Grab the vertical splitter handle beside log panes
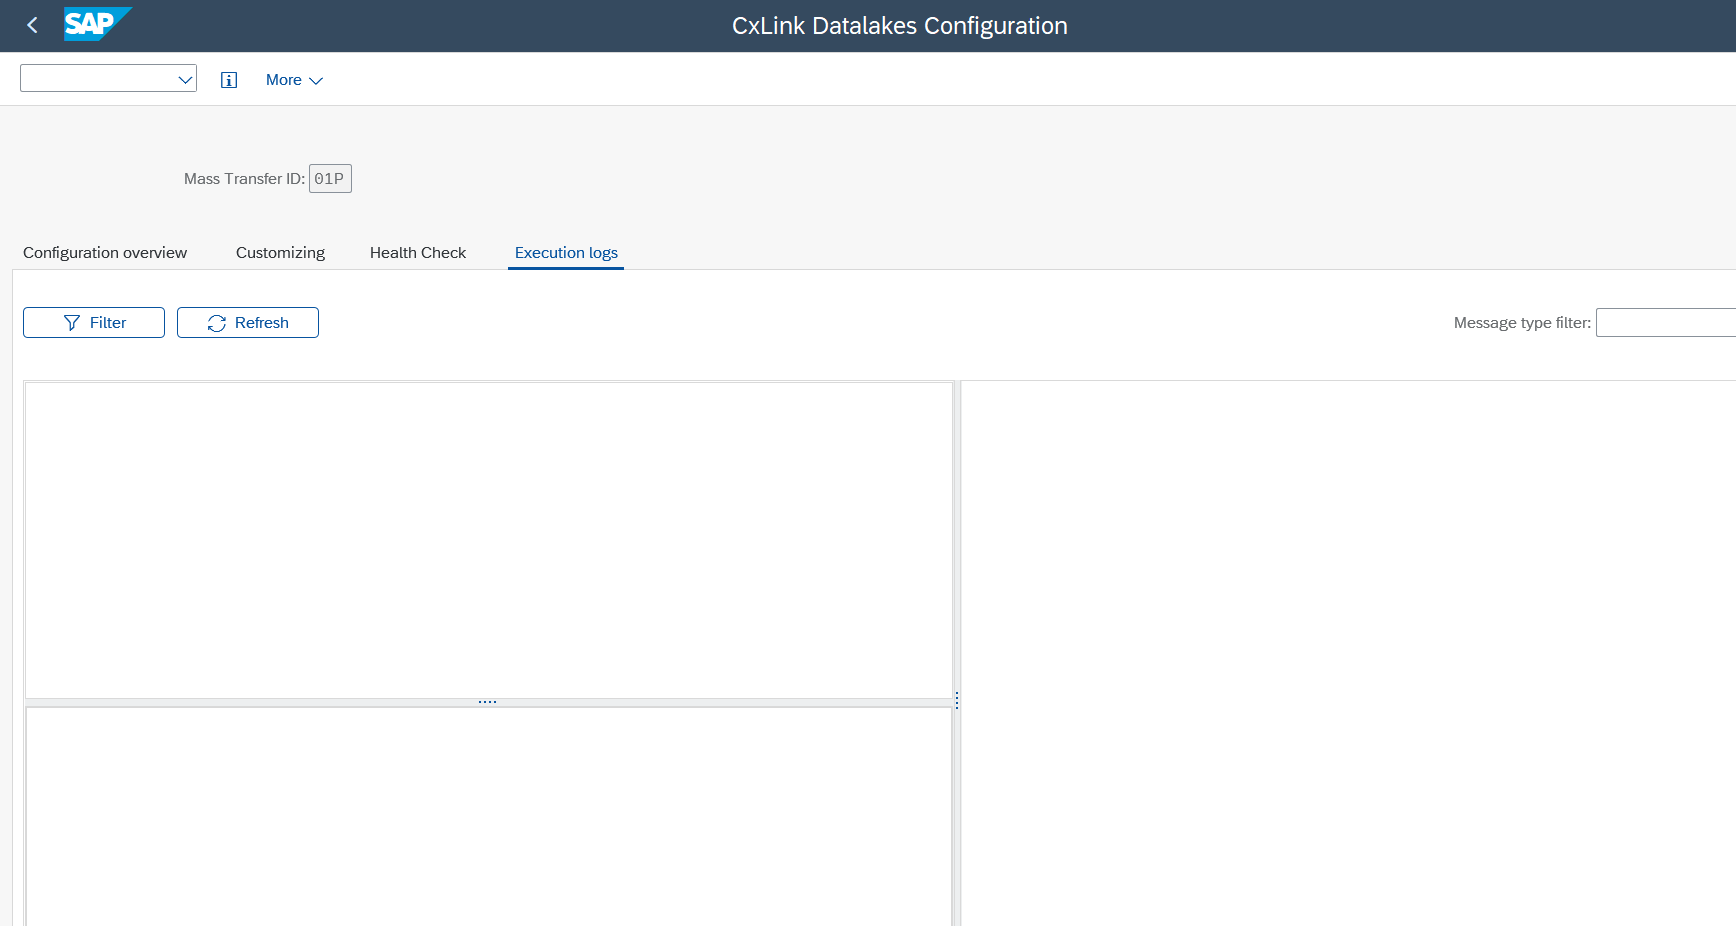The width and height of the screenshot is (1736, 926). 957,700
